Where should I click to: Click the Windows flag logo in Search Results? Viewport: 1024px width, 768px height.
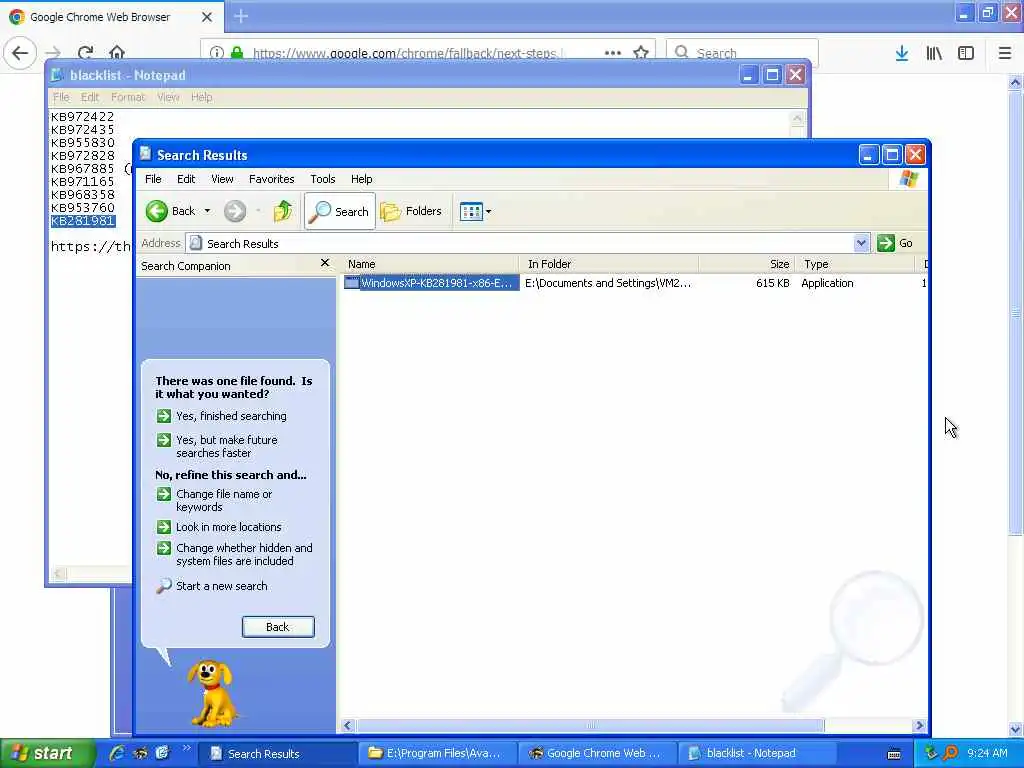908,179
